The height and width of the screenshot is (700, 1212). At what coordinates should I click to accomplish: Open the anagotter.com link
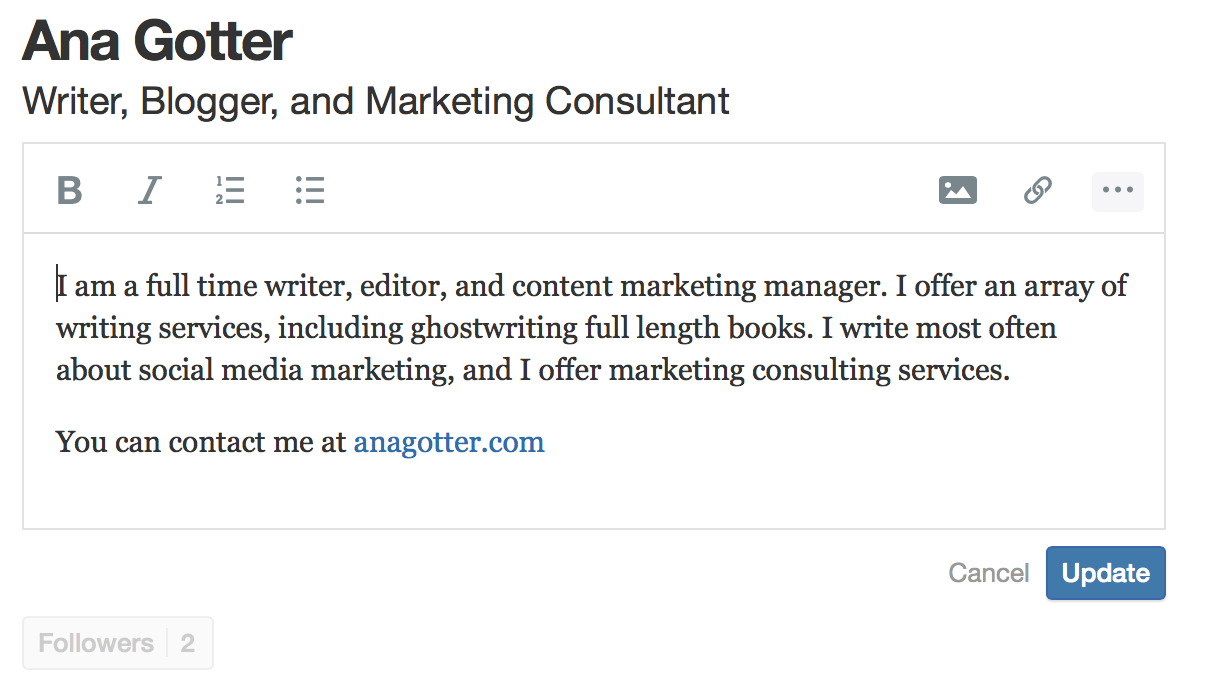[x=449, y=441]
